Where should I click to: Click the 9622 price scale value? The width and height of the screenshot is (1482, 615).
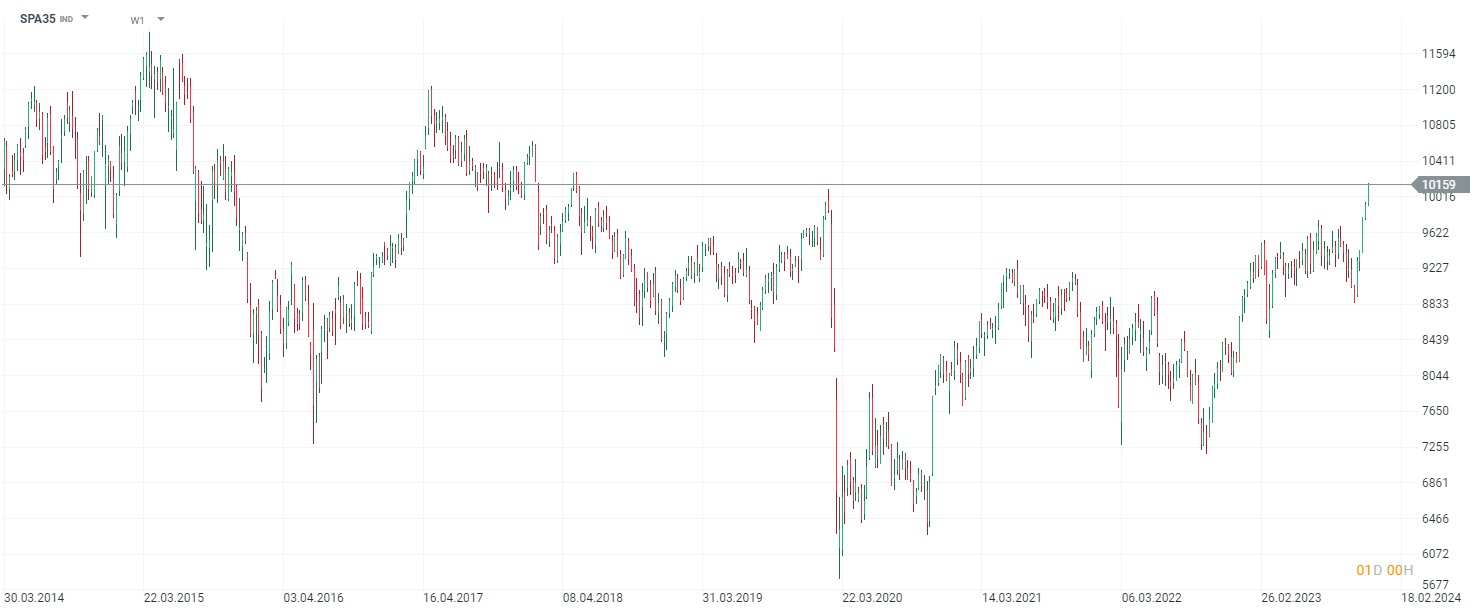tap(1436, 232)
